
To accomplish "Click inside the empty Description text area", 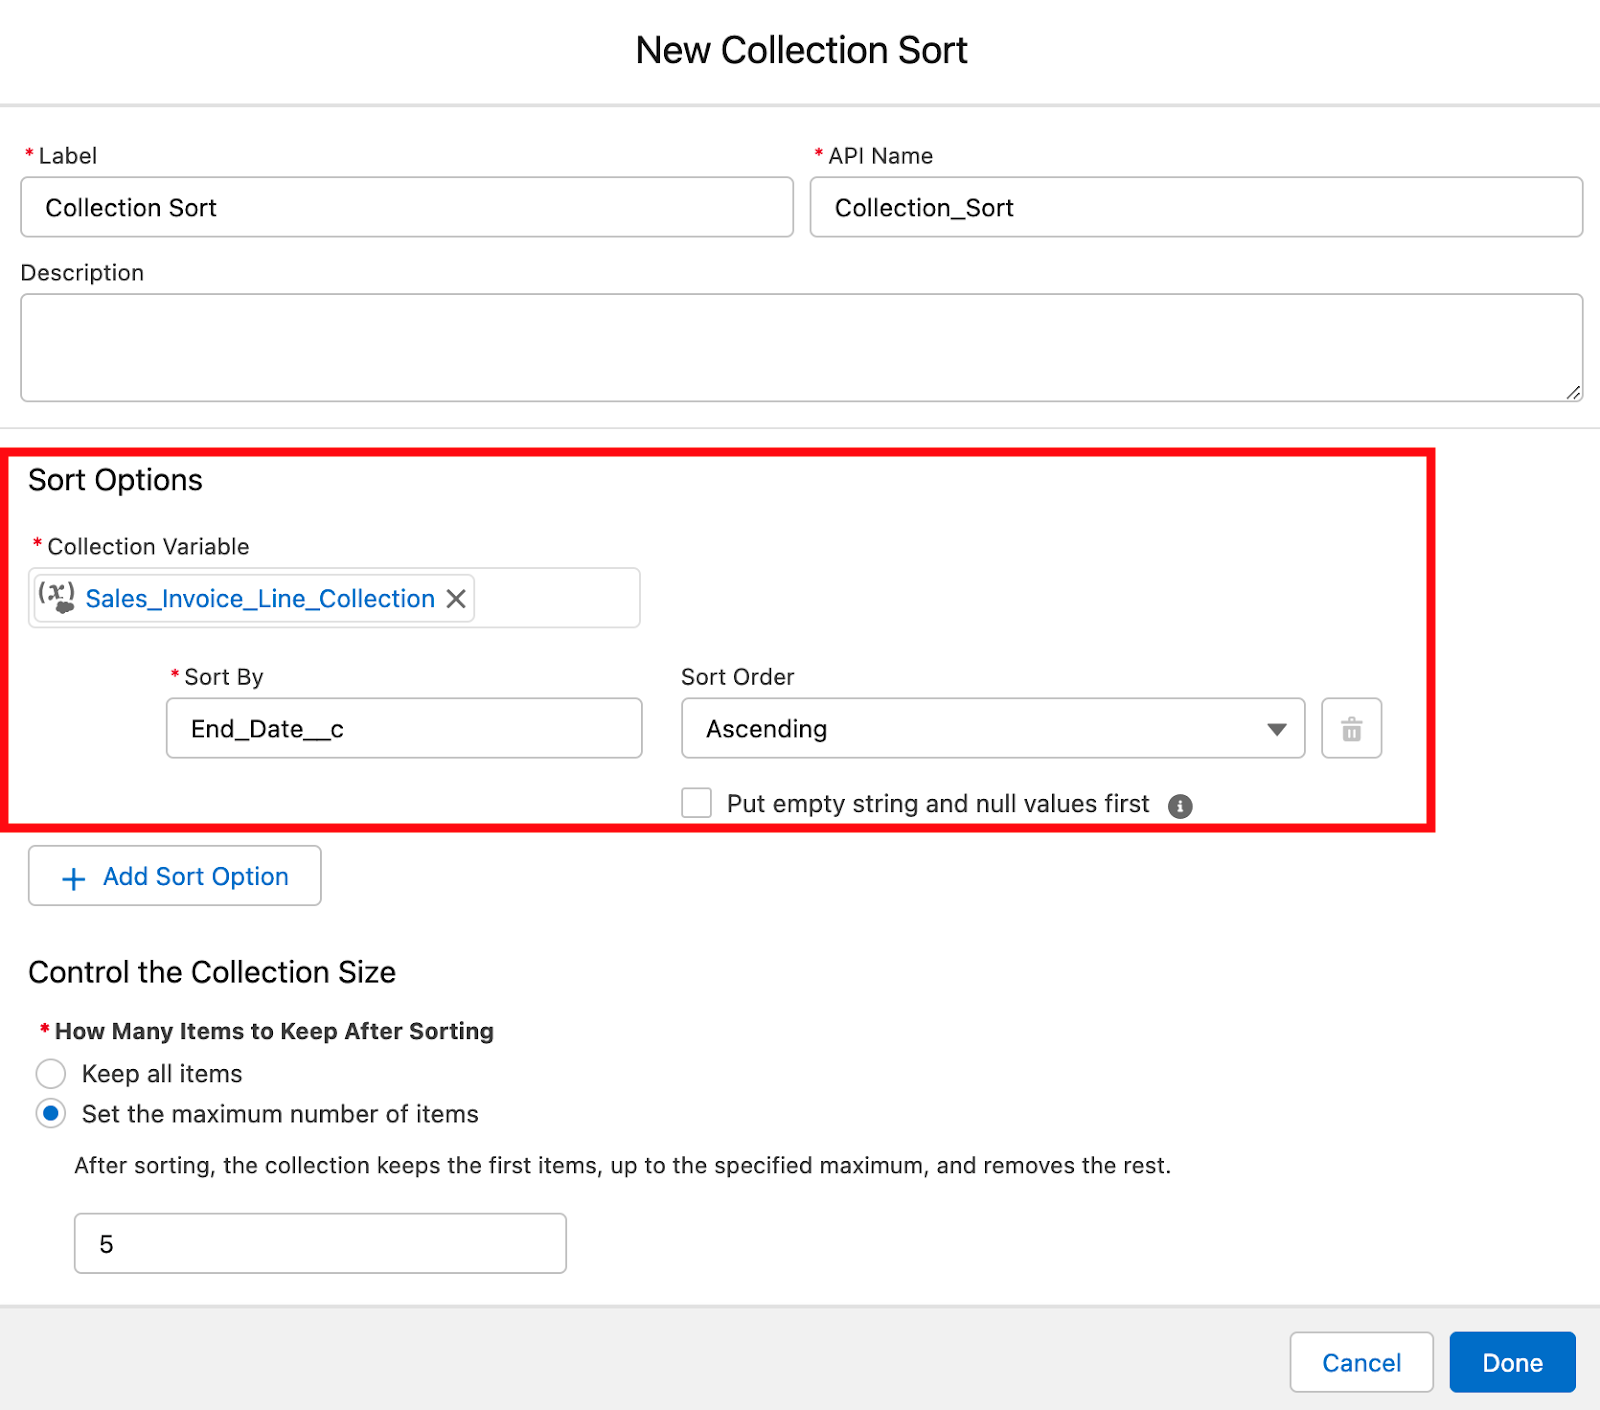I will pyautogui.click(x=800, y=347).
